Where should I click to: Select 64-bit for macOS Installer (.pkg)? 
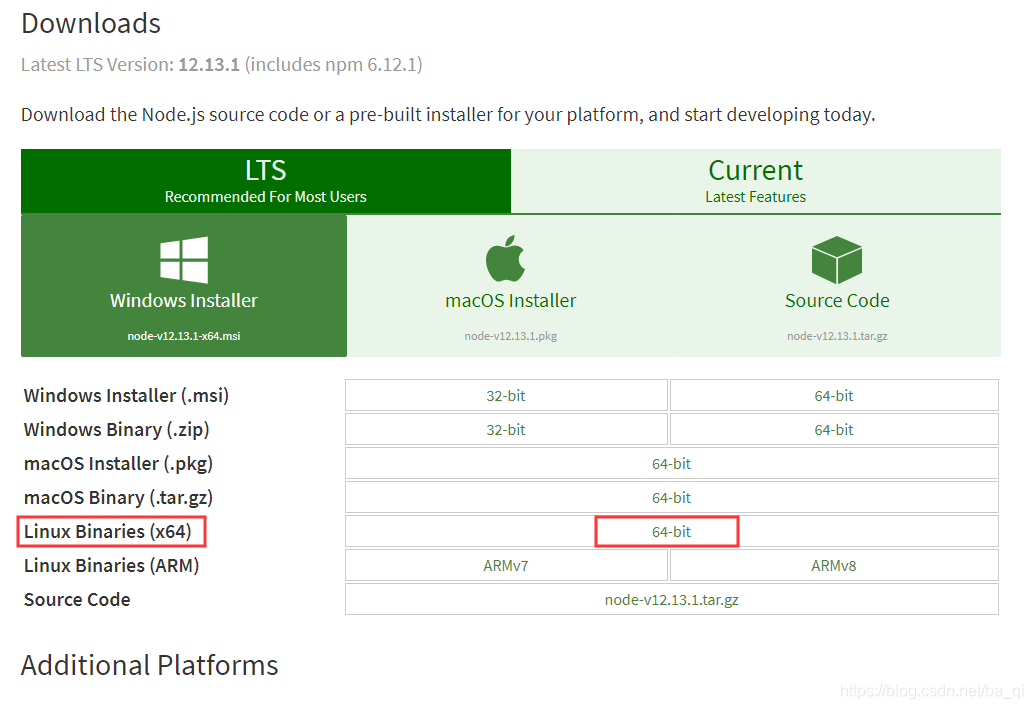pyautogui.click(x=671, y=464)
